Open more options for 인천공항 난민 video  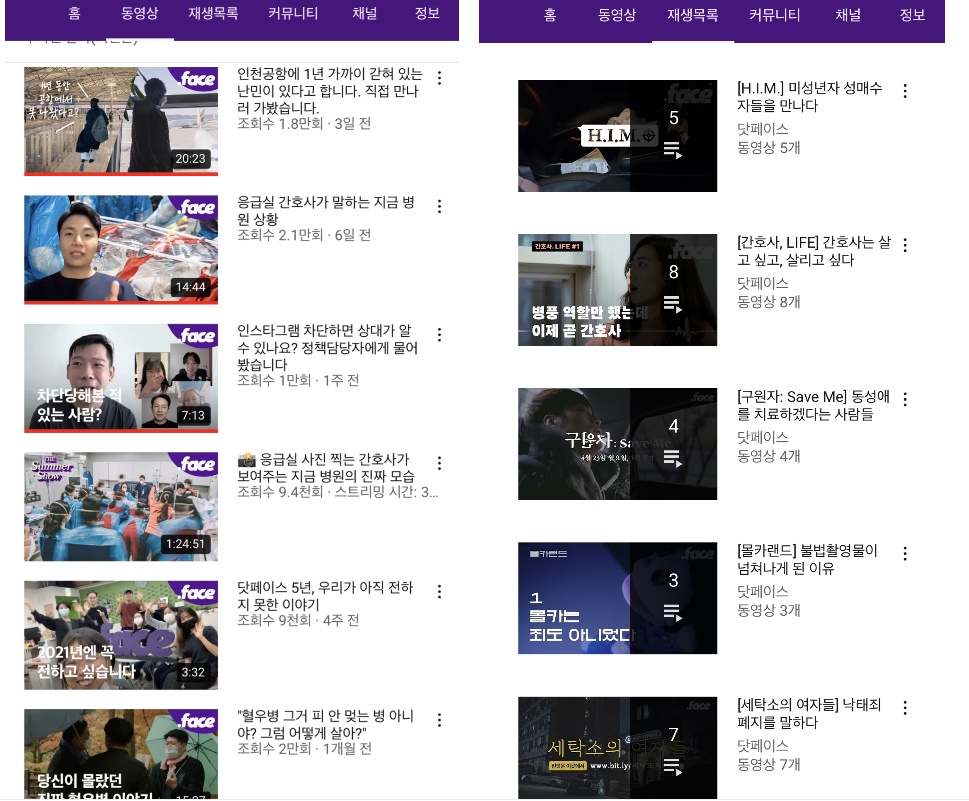click(439, 78)
